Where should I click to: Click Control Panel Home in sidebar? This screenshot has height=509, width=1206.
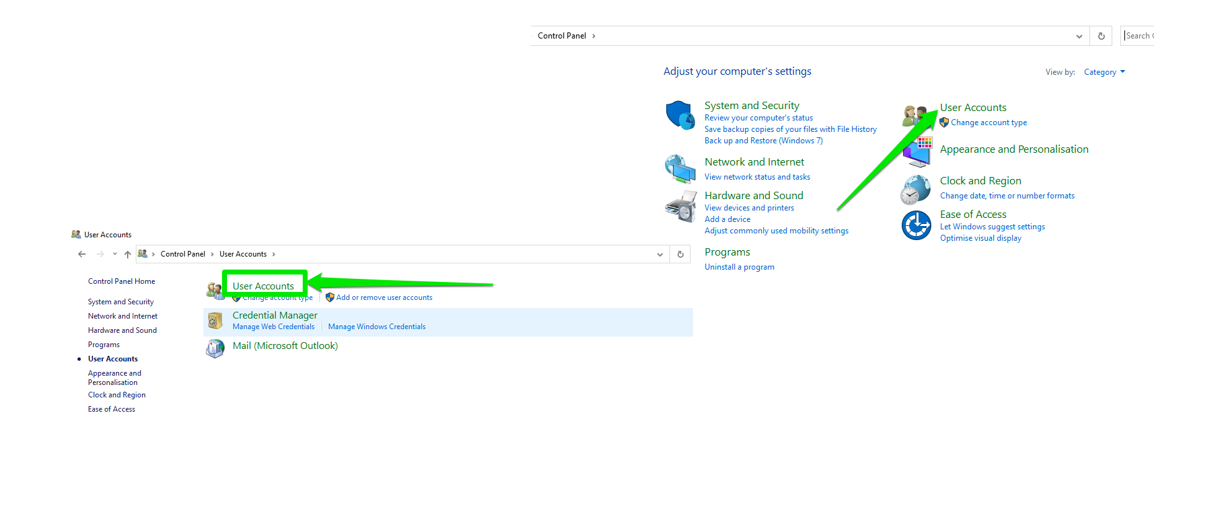click(x=121, y=281)
